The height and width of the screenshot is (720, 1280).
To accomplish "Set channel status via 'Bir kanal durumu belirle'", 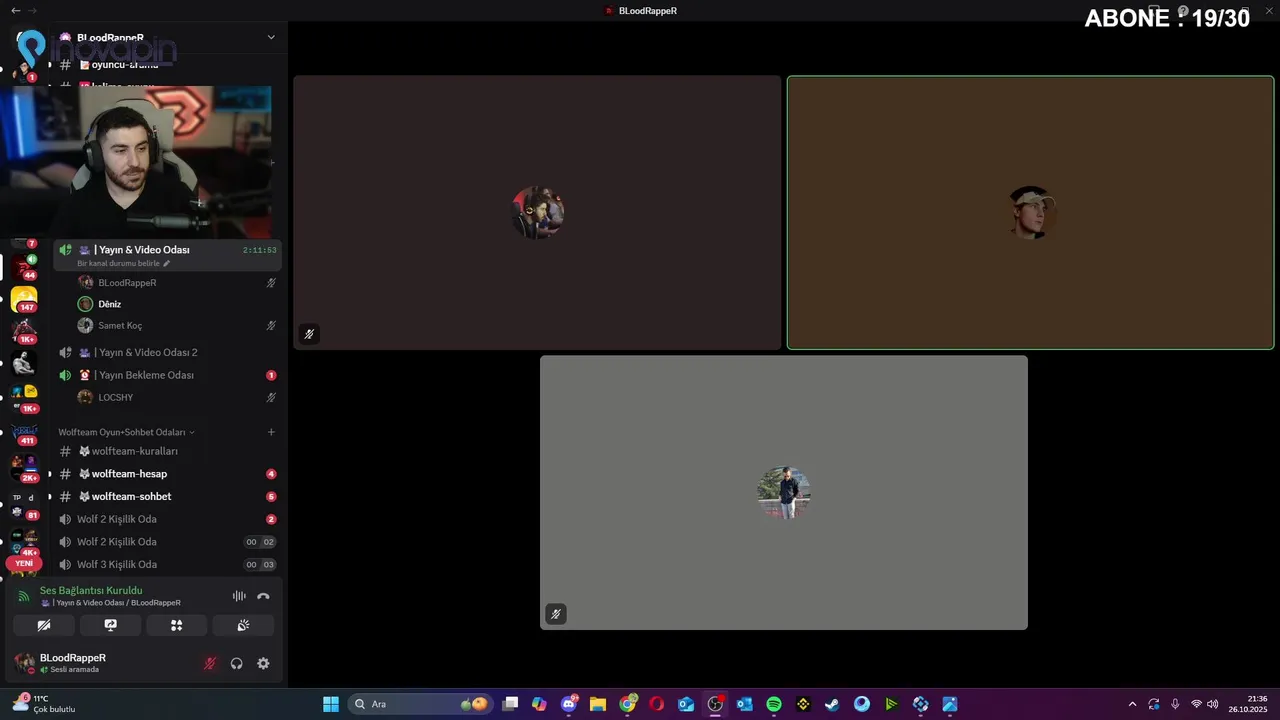I will click(x=118, y=263).
